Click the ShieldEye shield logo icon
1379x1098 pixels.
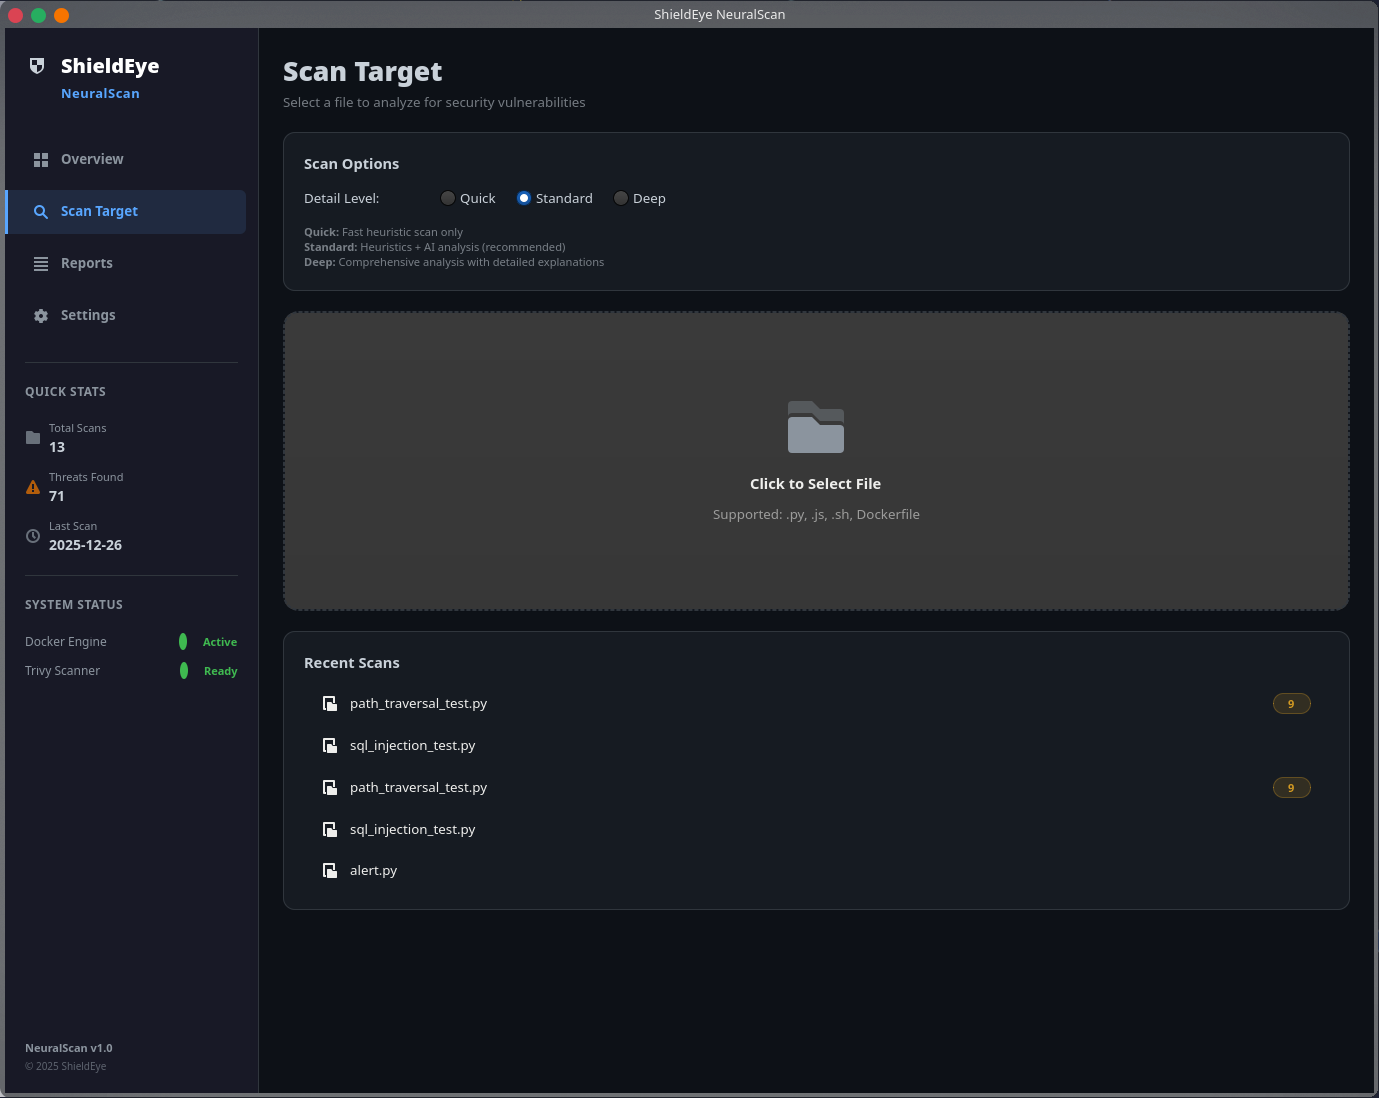point(37,66)
